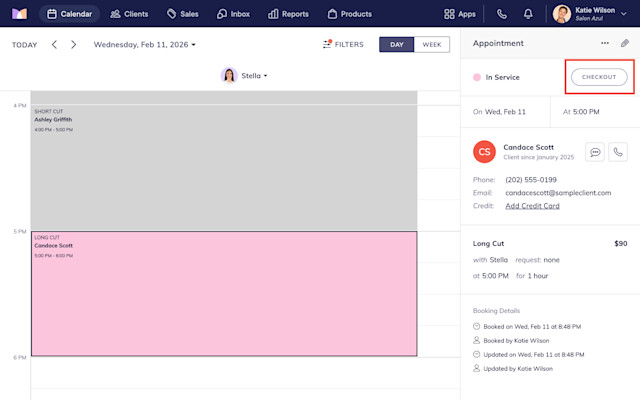Open the phone dialer icon in top bar
Screen dimensions: 640x400
coord(502,14)
